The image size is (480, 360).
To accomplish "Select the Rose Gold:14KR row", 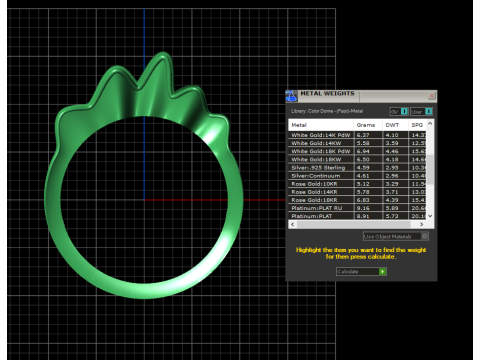I will click(357, 192).
